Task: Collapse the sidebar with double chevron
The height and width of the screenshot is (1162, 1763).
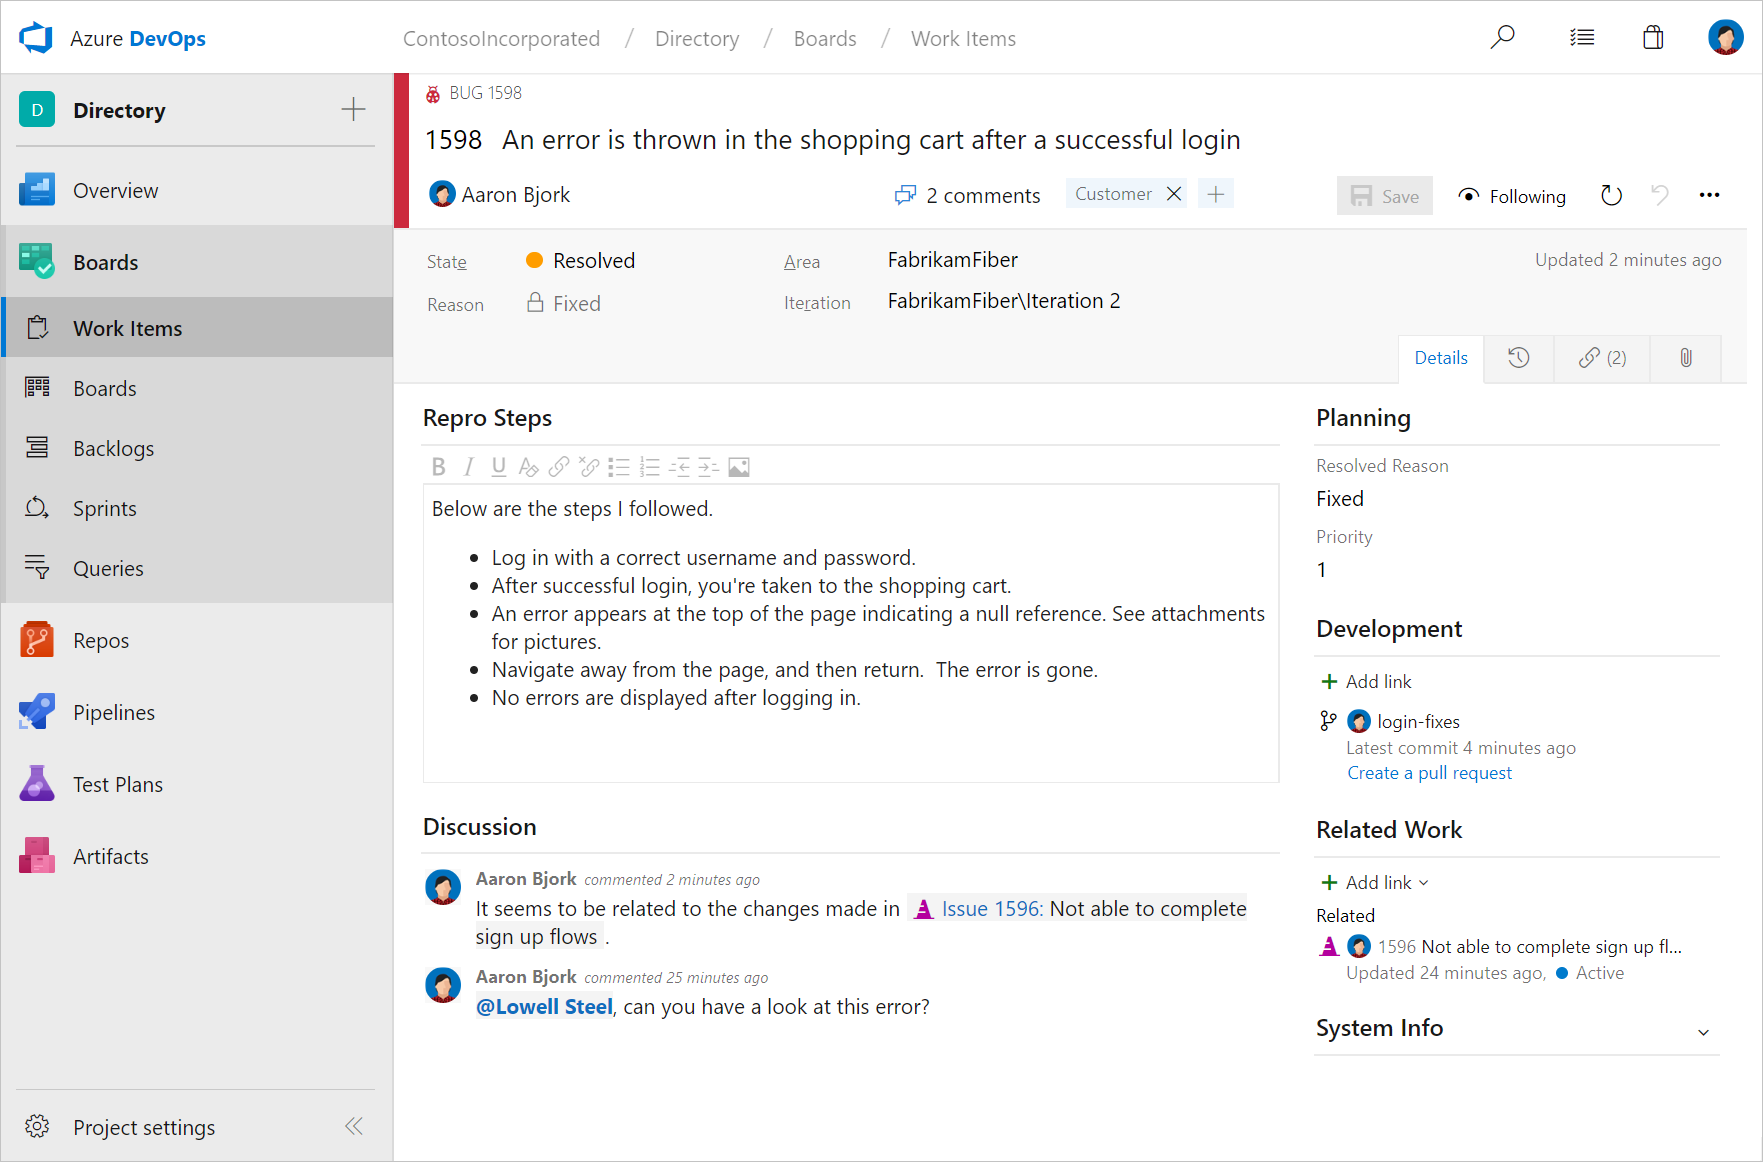Action: pyautogui.click(x=353, y=1126)
